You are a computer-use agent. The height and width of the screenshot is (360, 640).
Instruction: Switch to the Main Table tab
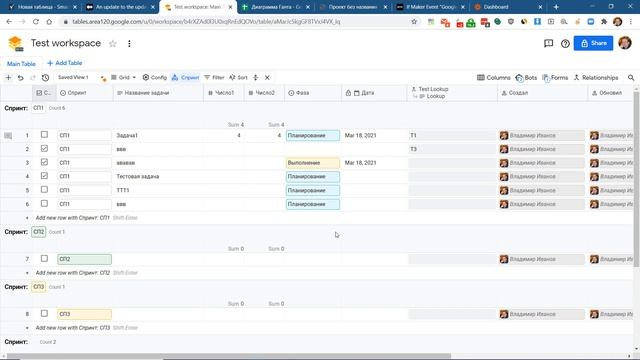click(x=21, y=64)
